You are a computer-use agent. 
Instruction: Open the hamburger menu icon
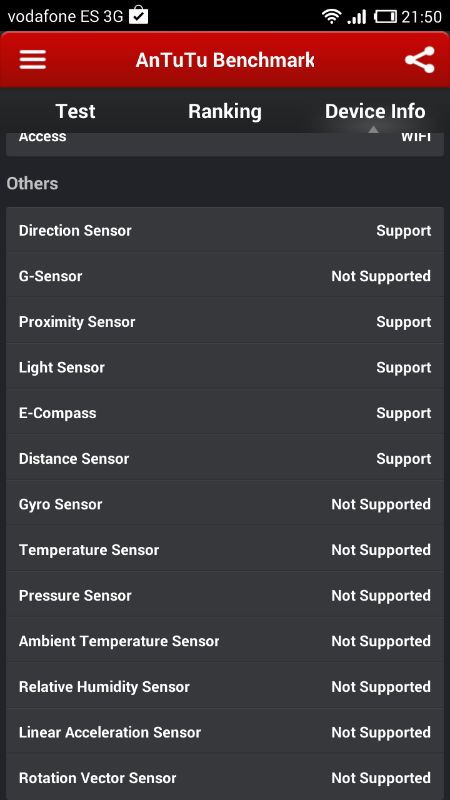tap(33, 60)
